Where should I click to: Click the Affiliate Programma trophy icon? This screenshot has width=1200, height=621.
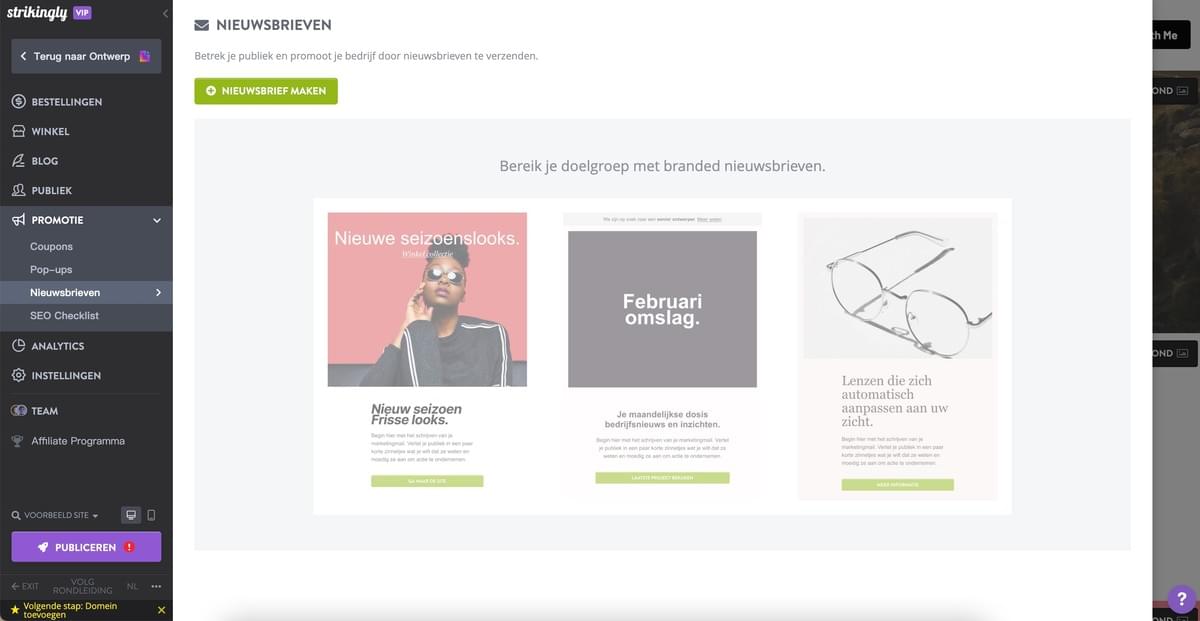18,441
